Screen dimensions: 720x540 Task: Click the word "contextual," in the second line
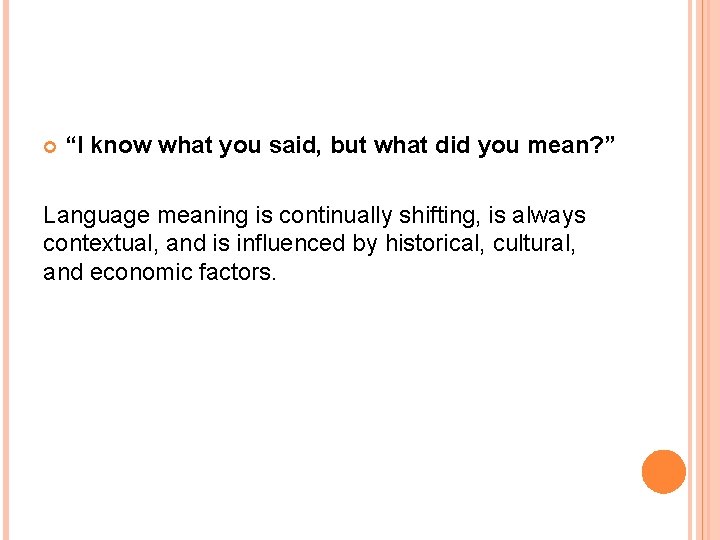101,243
